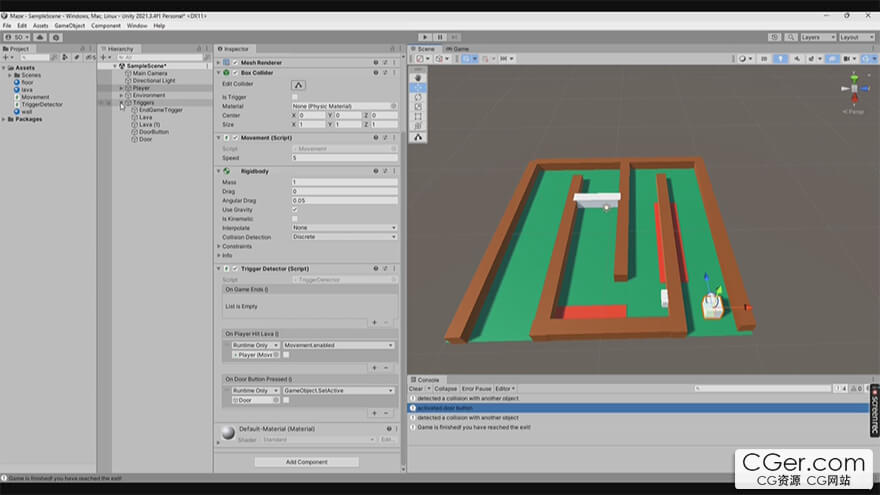The width and height of the screenshot is (880, 495).
Task: Open the Window menu
Action: (137, 26)
